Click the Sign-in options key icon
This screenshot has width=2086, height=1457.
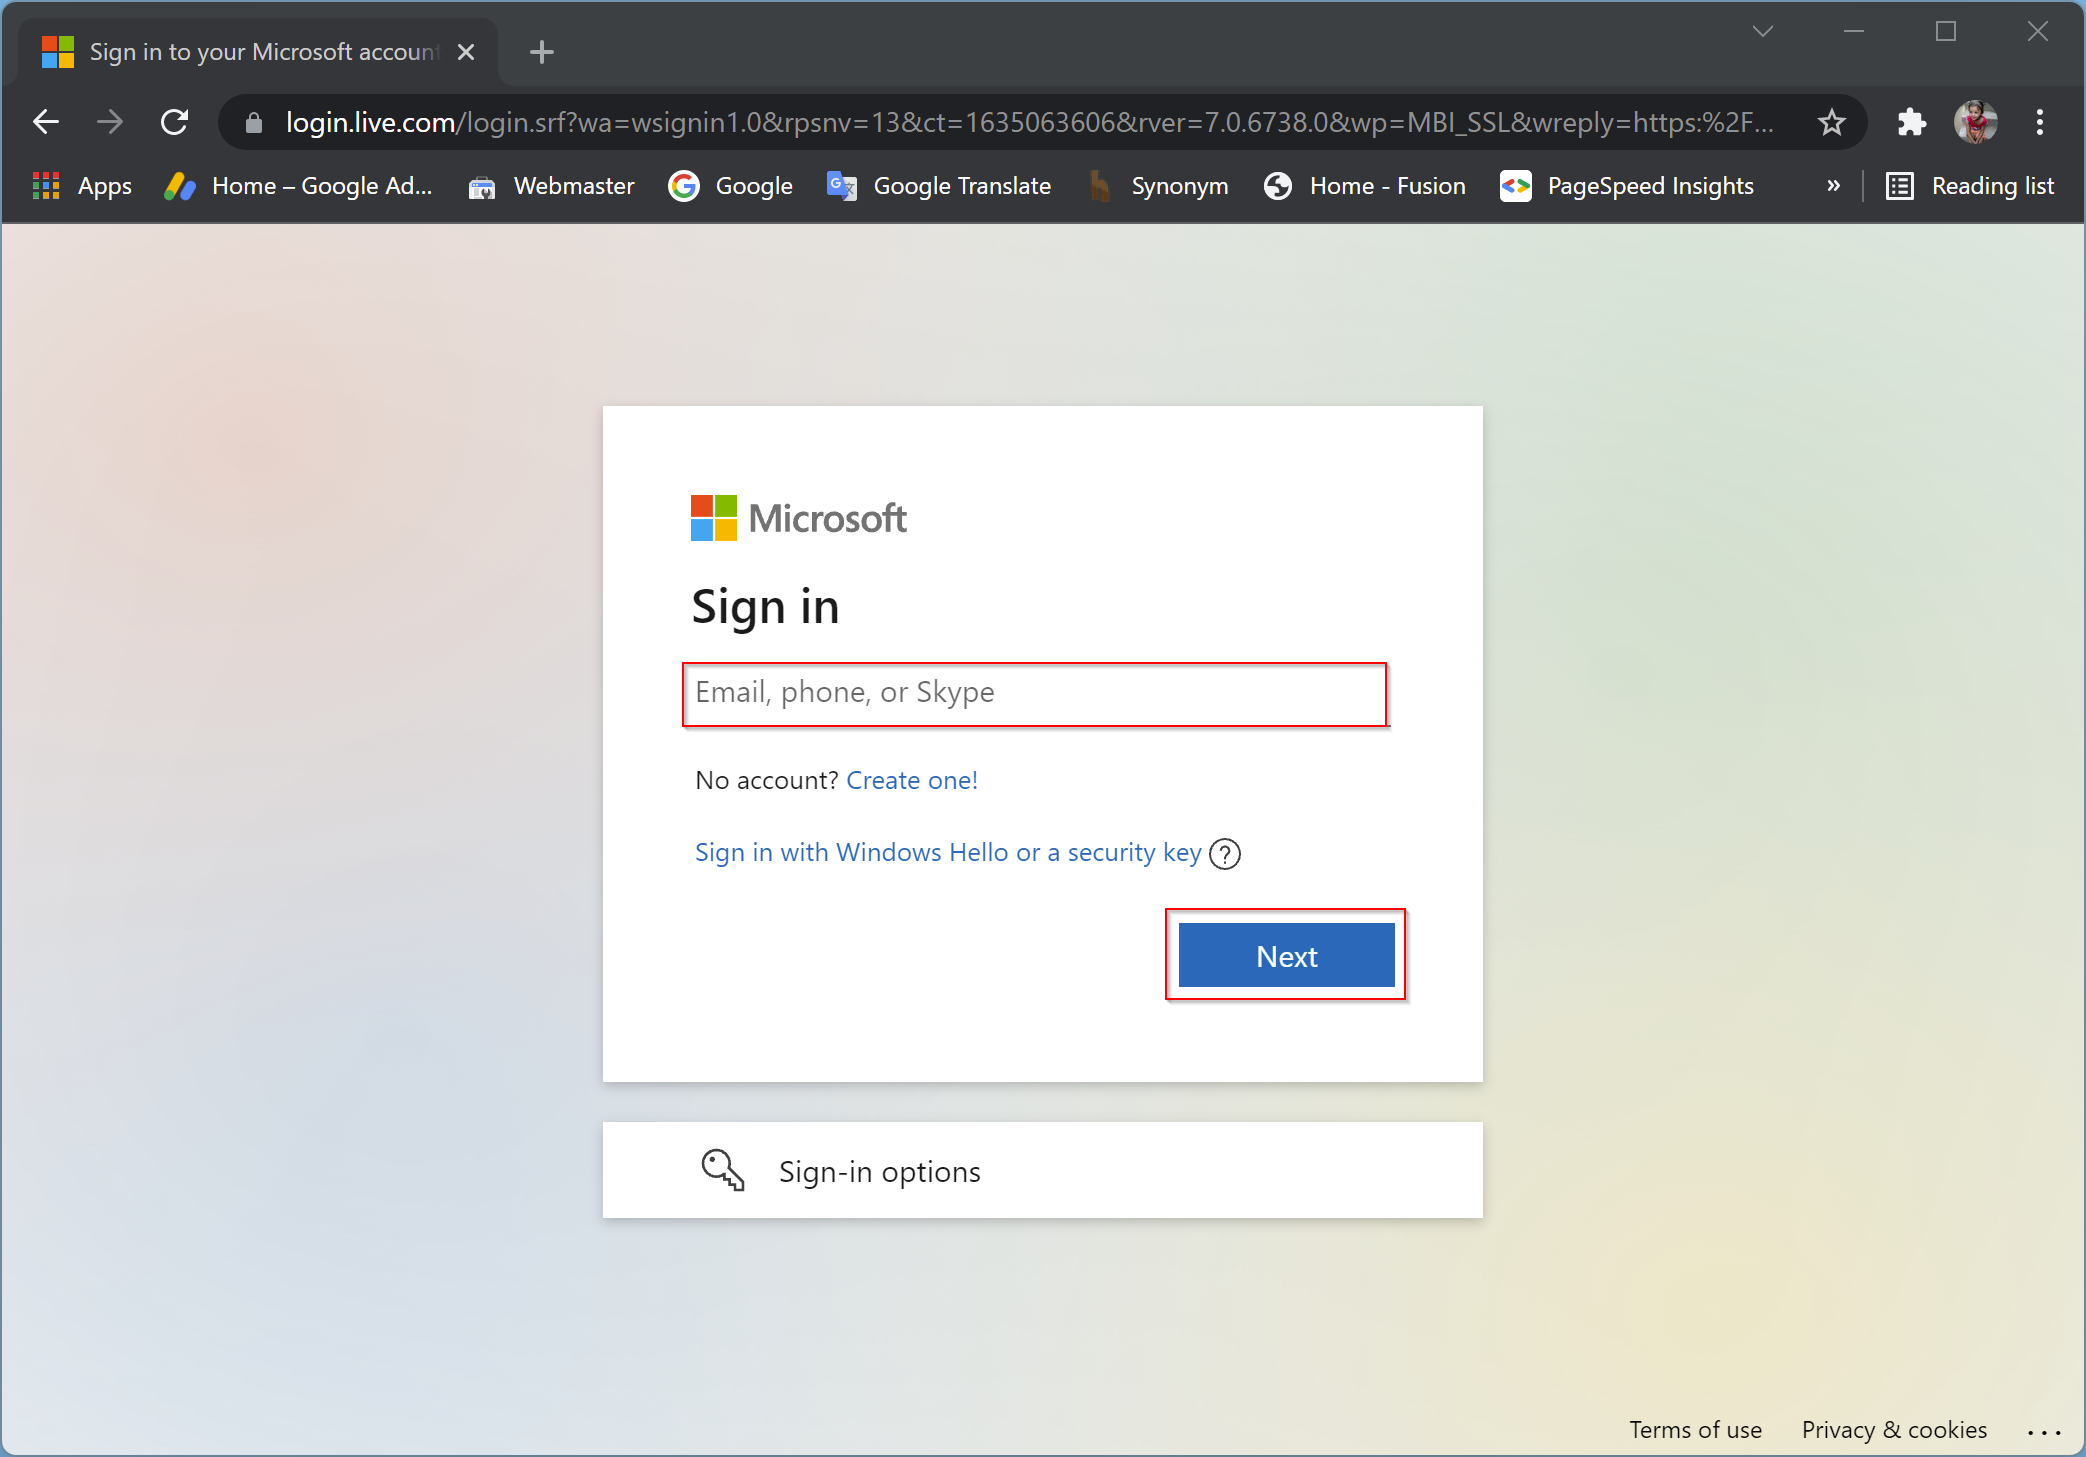[x=724, y=1170]
